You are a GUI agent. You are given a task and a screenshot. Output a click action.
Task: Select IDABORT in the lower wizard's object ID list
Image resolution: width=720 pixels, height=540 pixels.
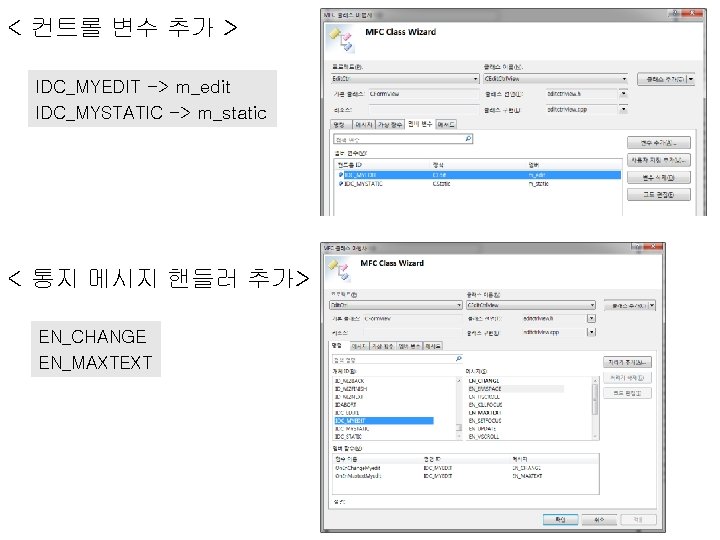(x=345, y=405)
